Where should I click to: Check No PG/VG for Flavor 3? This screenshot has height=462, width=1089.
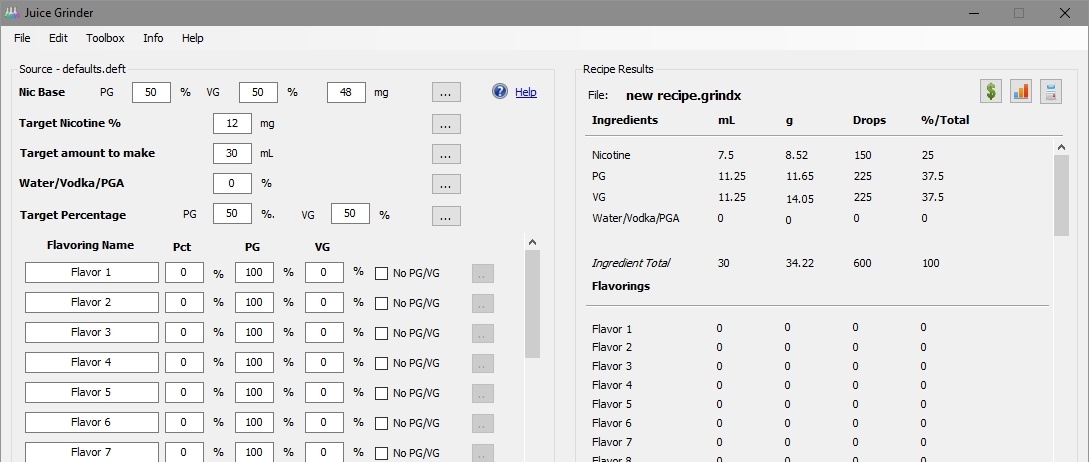pos(382,333)
